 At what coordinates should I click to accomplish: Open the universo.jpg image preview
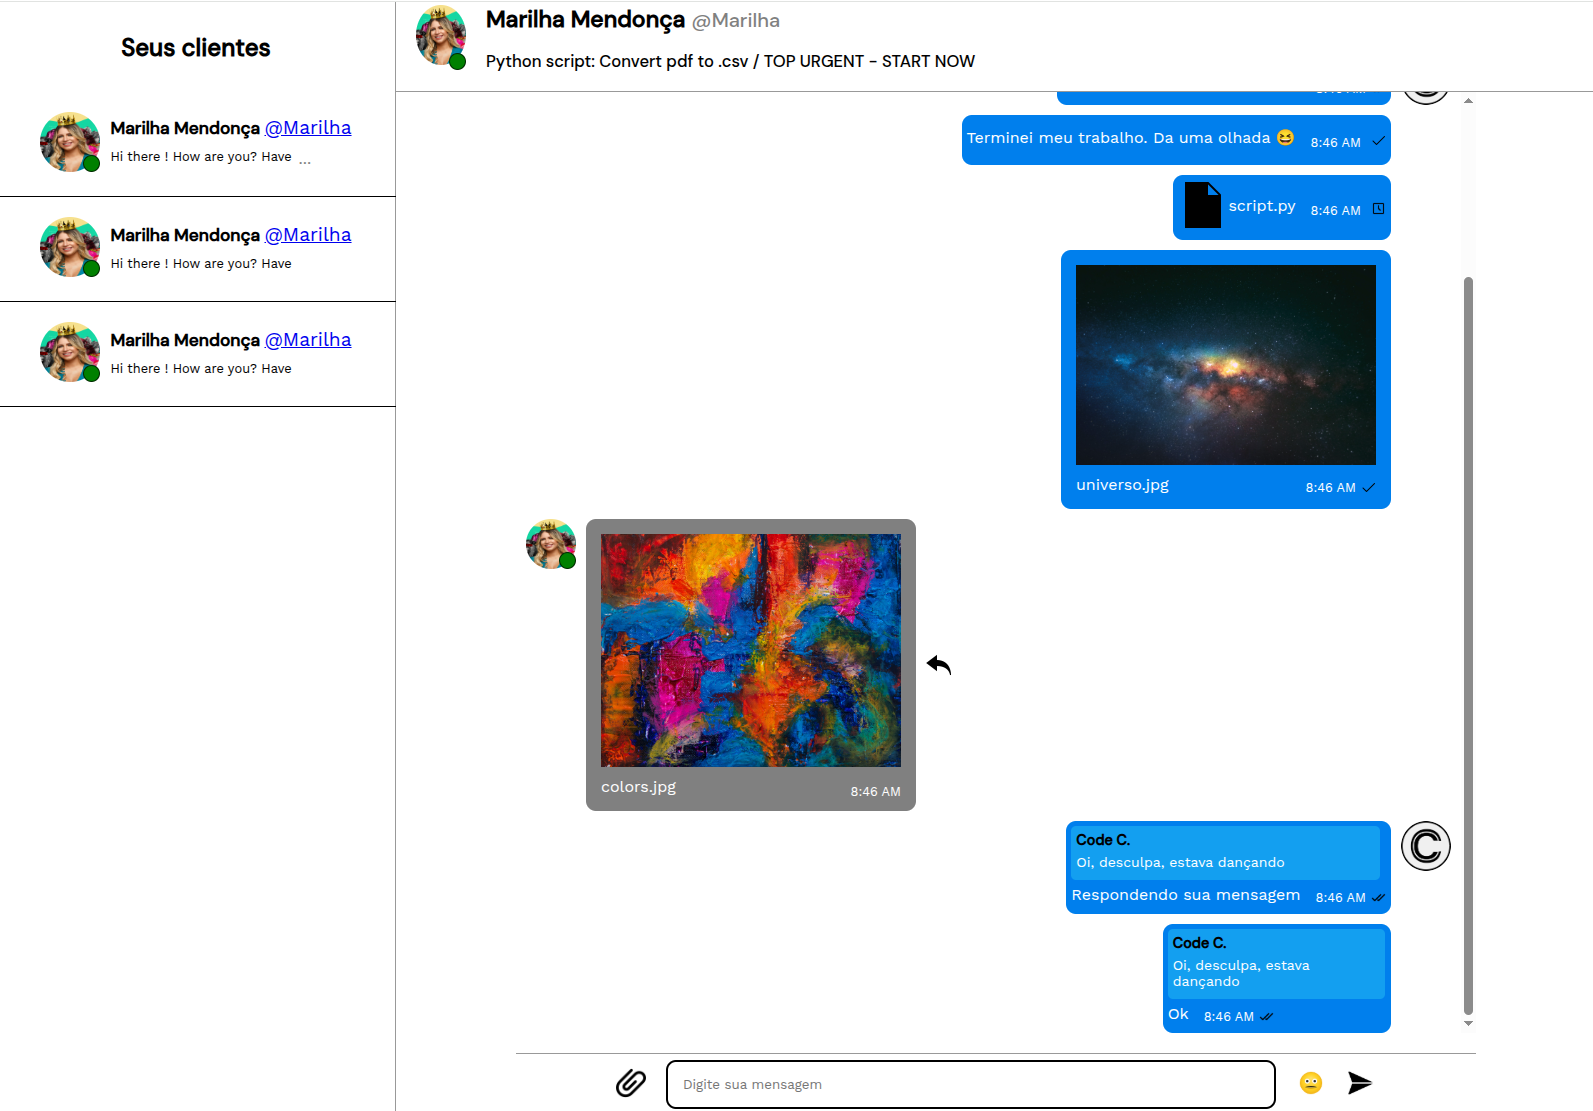(1225, 365)
